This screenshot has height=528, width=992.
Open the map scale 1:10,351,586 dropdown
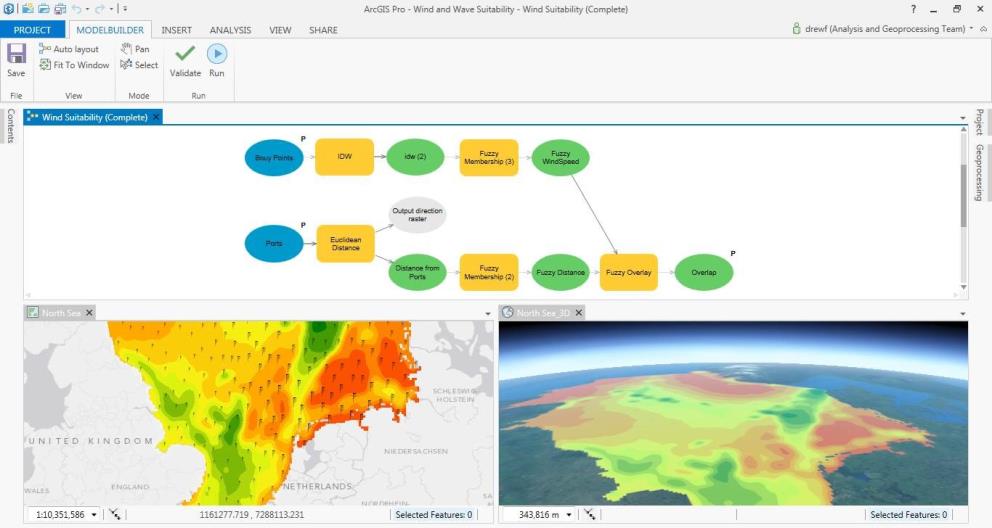[x=94, y=515]
